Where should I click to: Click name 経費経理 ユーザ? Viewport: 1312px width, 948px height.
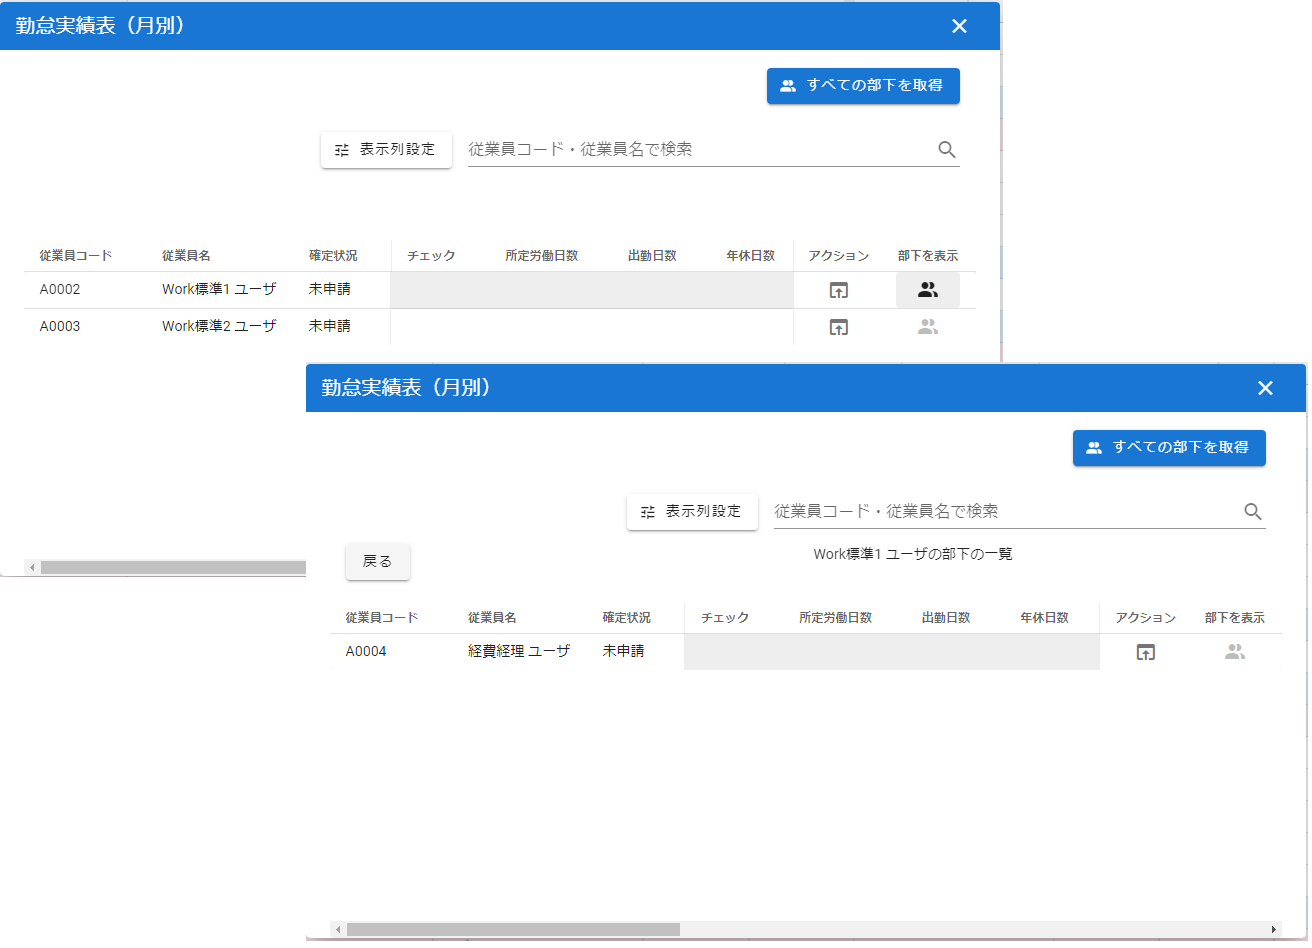click(519, 652)
